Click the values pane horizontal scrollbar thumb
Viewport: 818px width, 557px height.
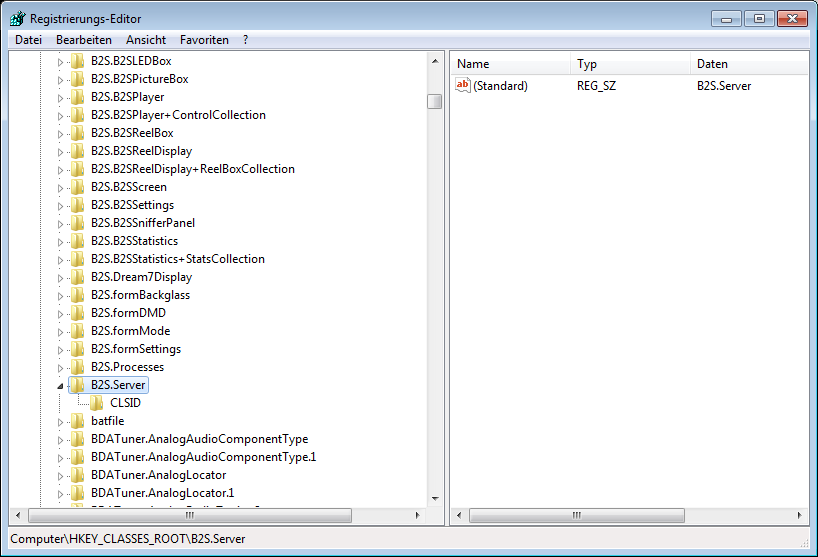tap(576, 515)
